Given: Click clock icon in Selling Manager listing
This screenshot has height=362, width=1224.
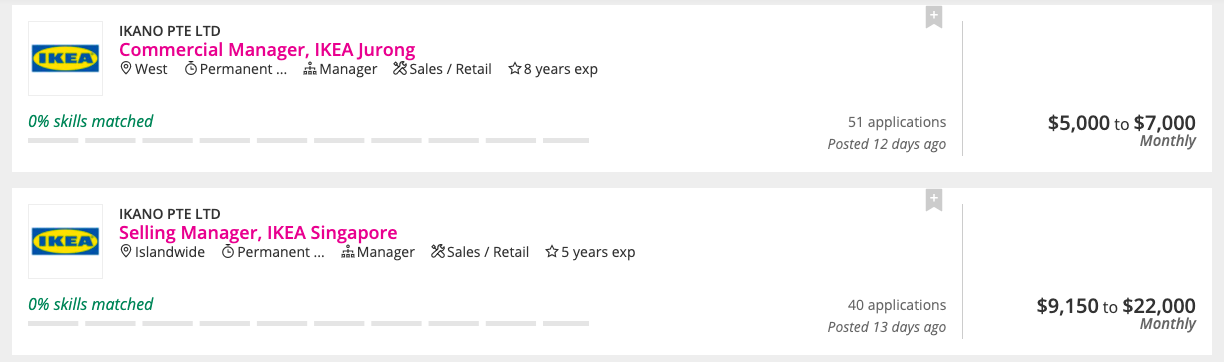Looking at the screenshot, I should pos(228,252).
